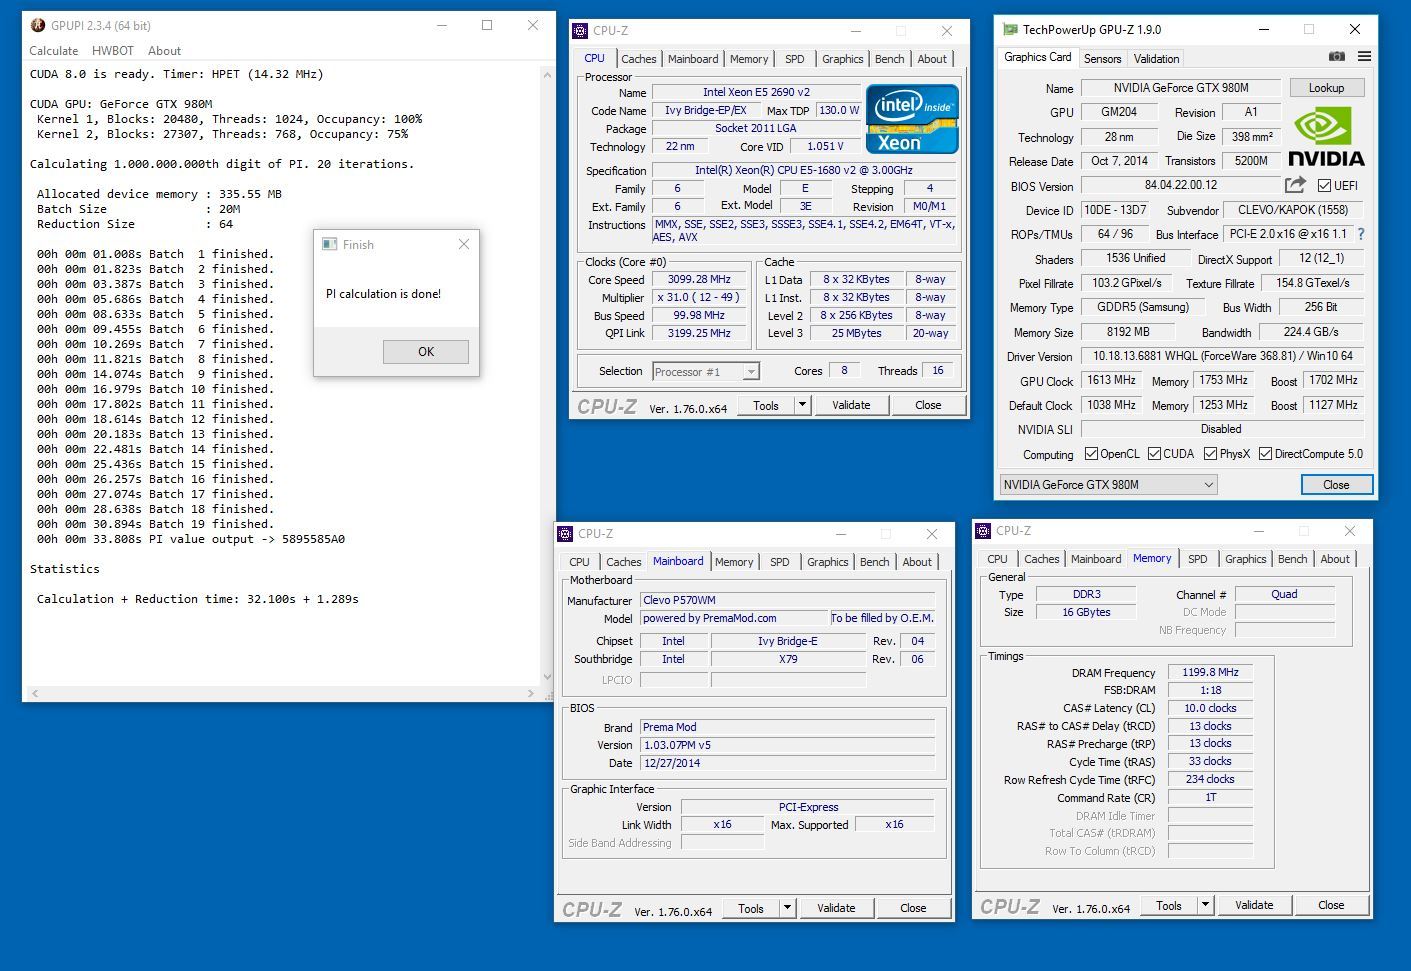Toggle the DirectCompute 5.0 checkbox
The image size is (1411, 971).
coord(1265,454)
